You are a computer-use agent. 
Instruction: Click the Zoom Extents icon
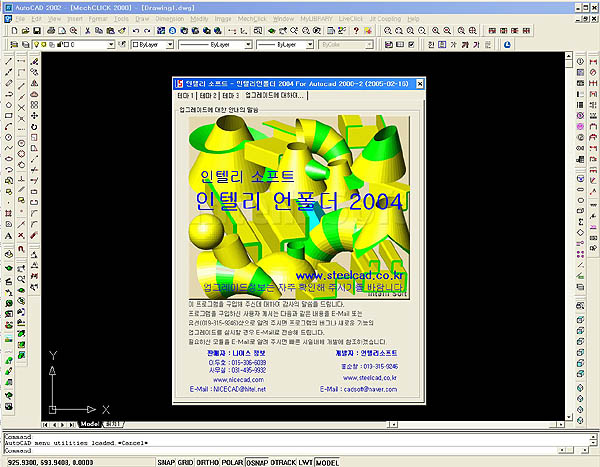(473, 31)
